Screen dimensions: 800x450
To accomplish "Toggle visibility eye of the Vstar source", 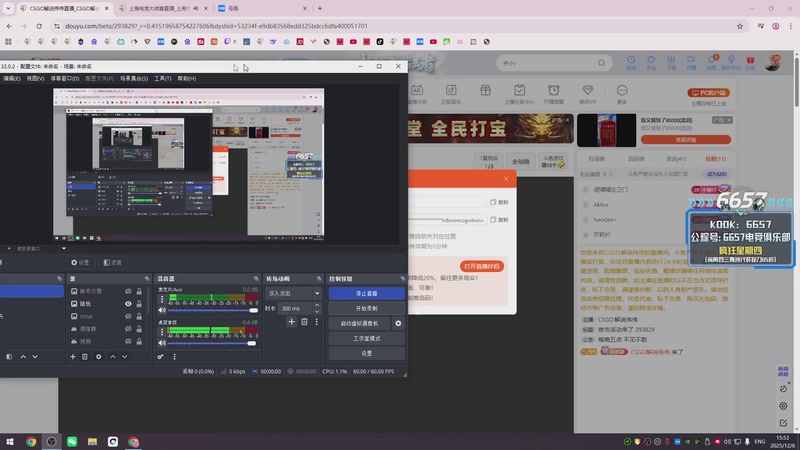I will 128,316.
